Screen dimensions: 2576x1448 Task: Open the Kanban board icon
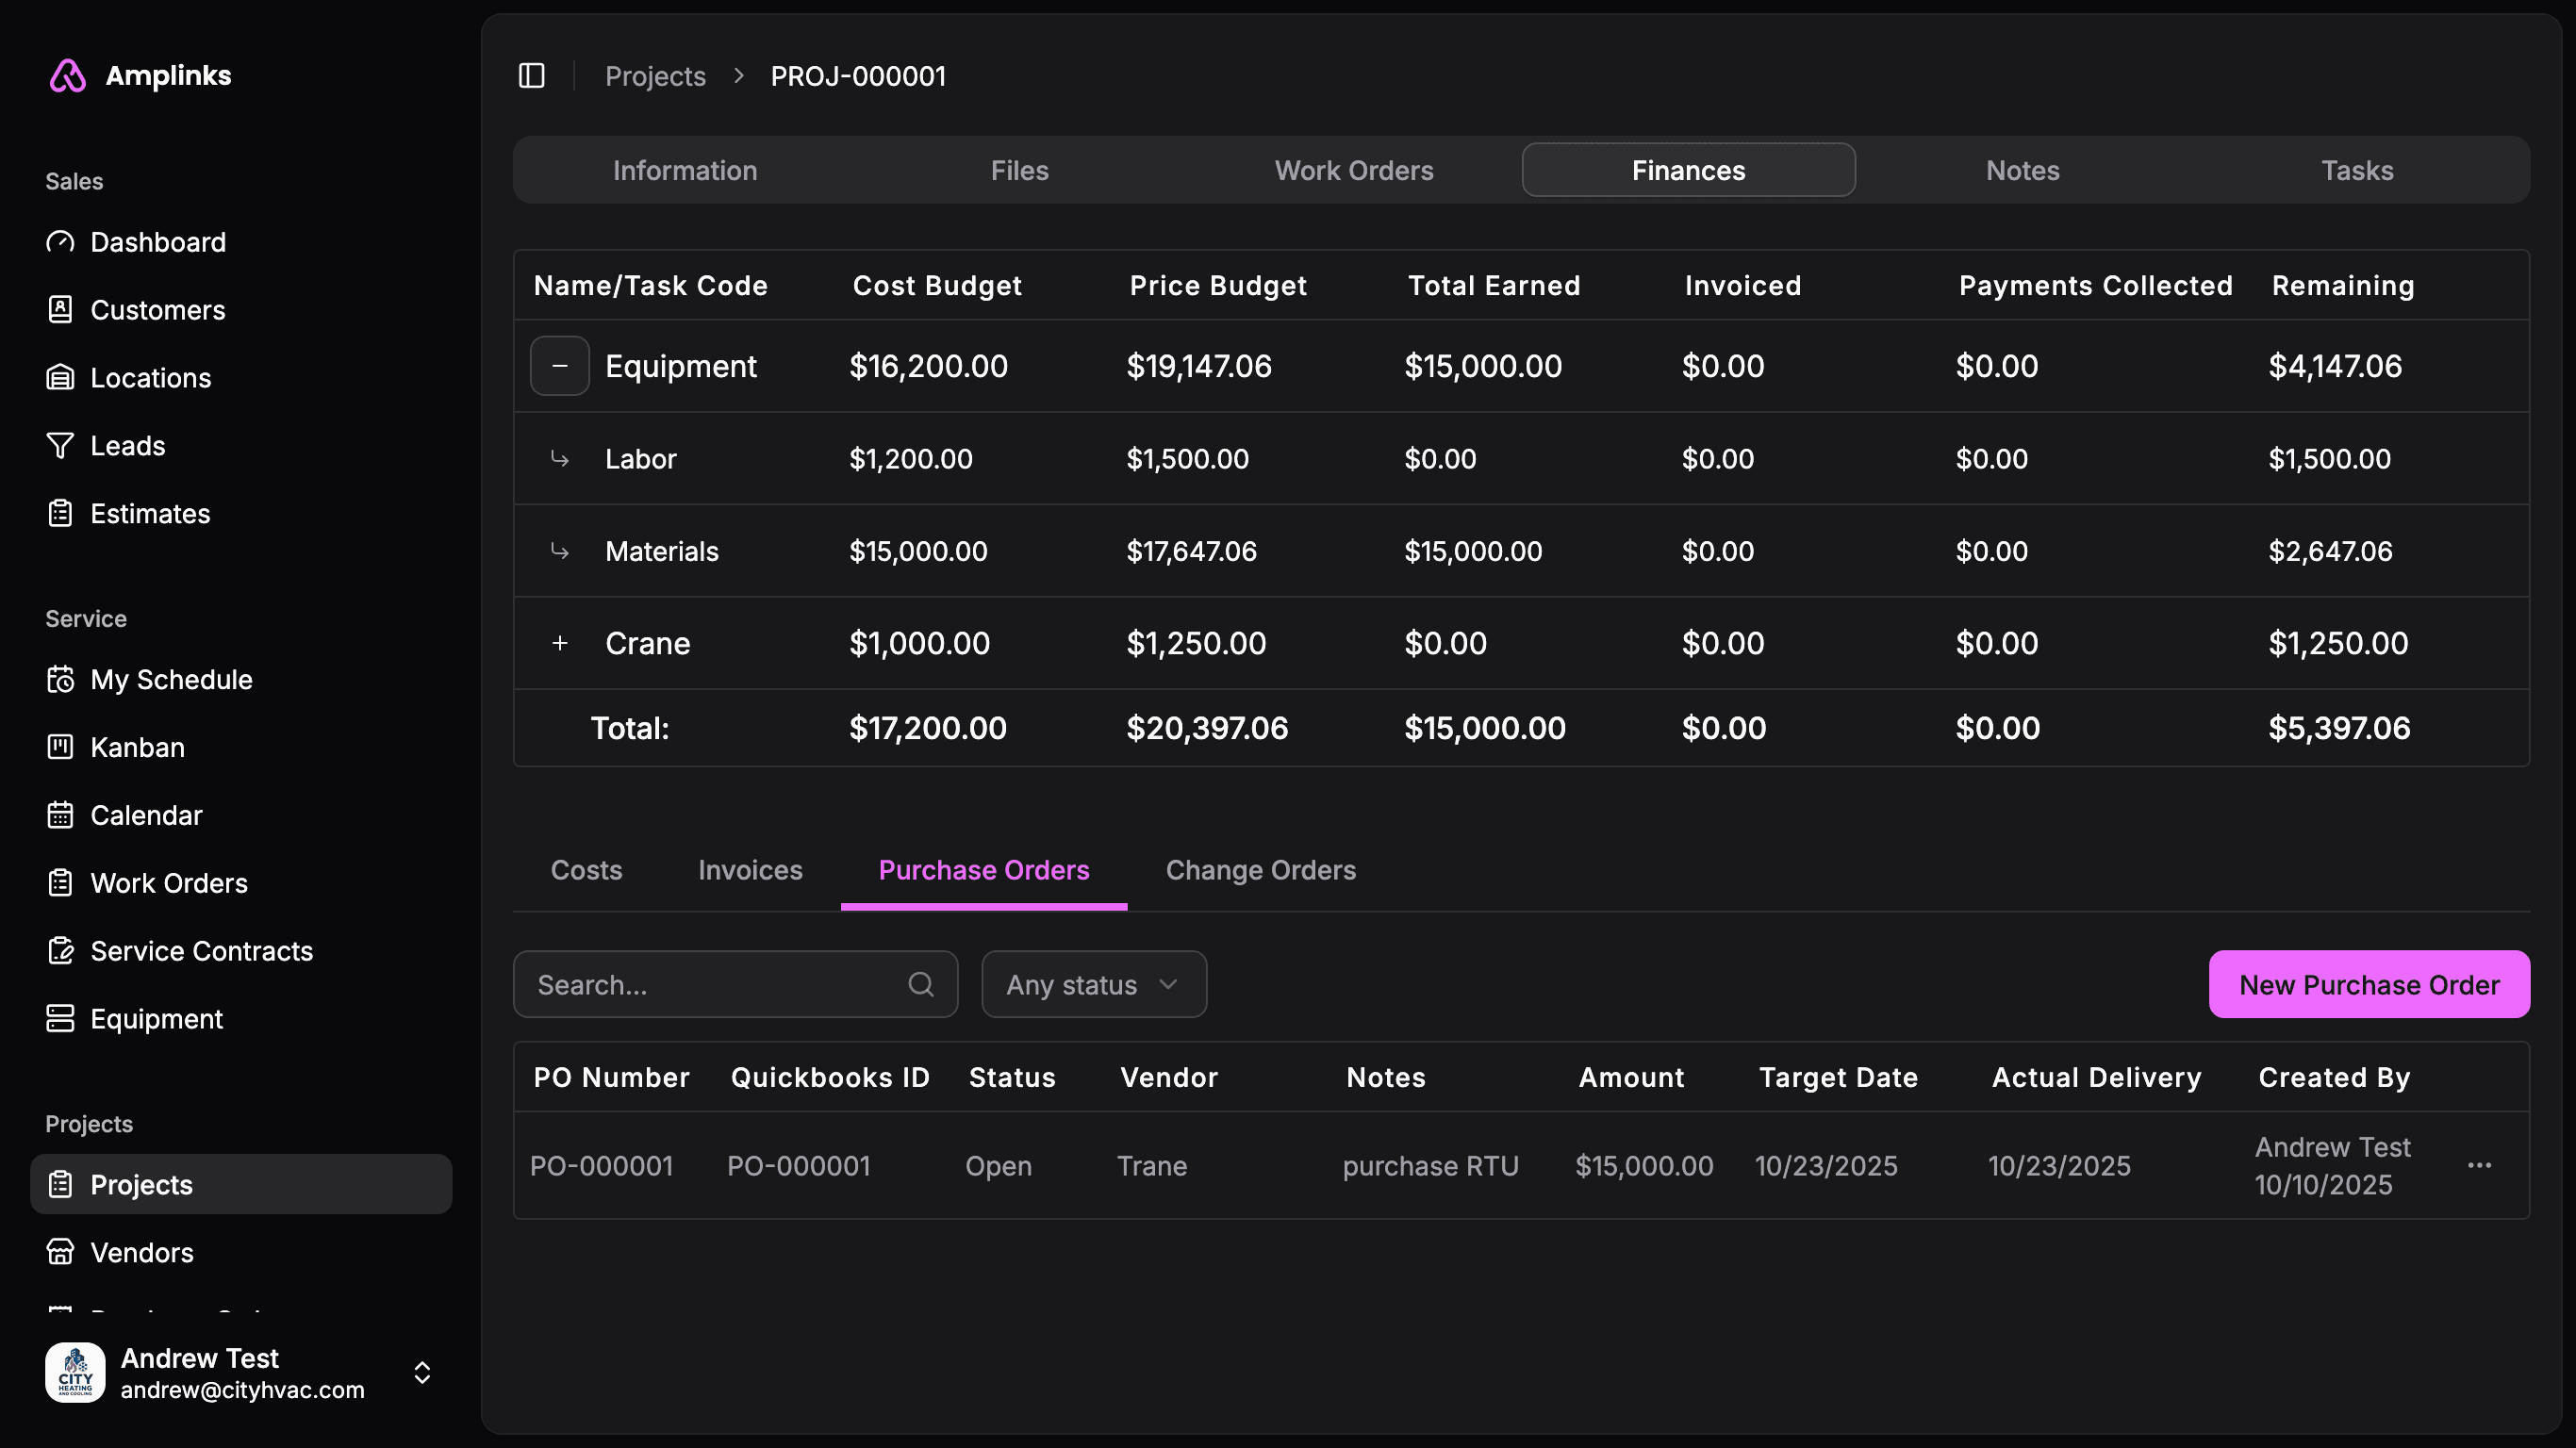click(60, 747)
